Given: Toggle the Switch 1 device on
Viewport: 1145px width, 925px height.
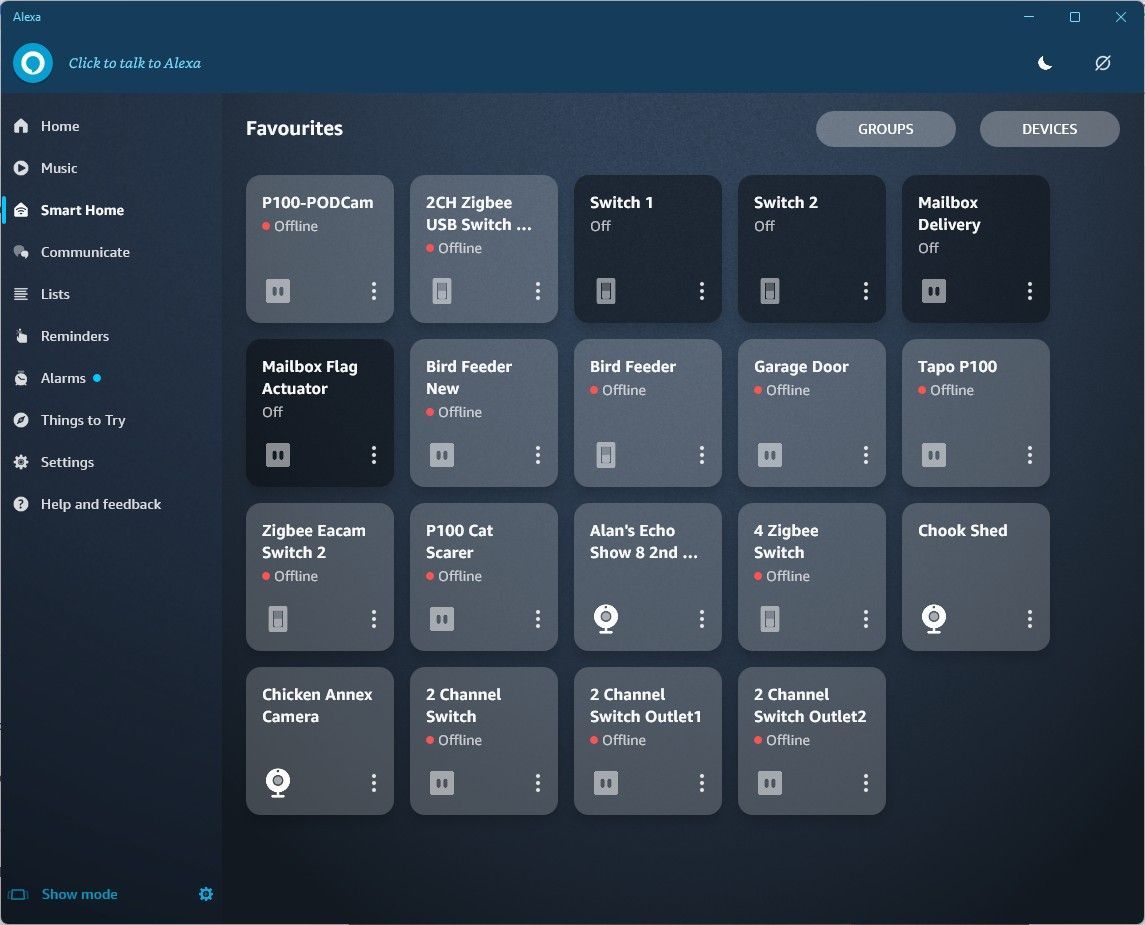Looking at the screenshot, I should (605, 291).
